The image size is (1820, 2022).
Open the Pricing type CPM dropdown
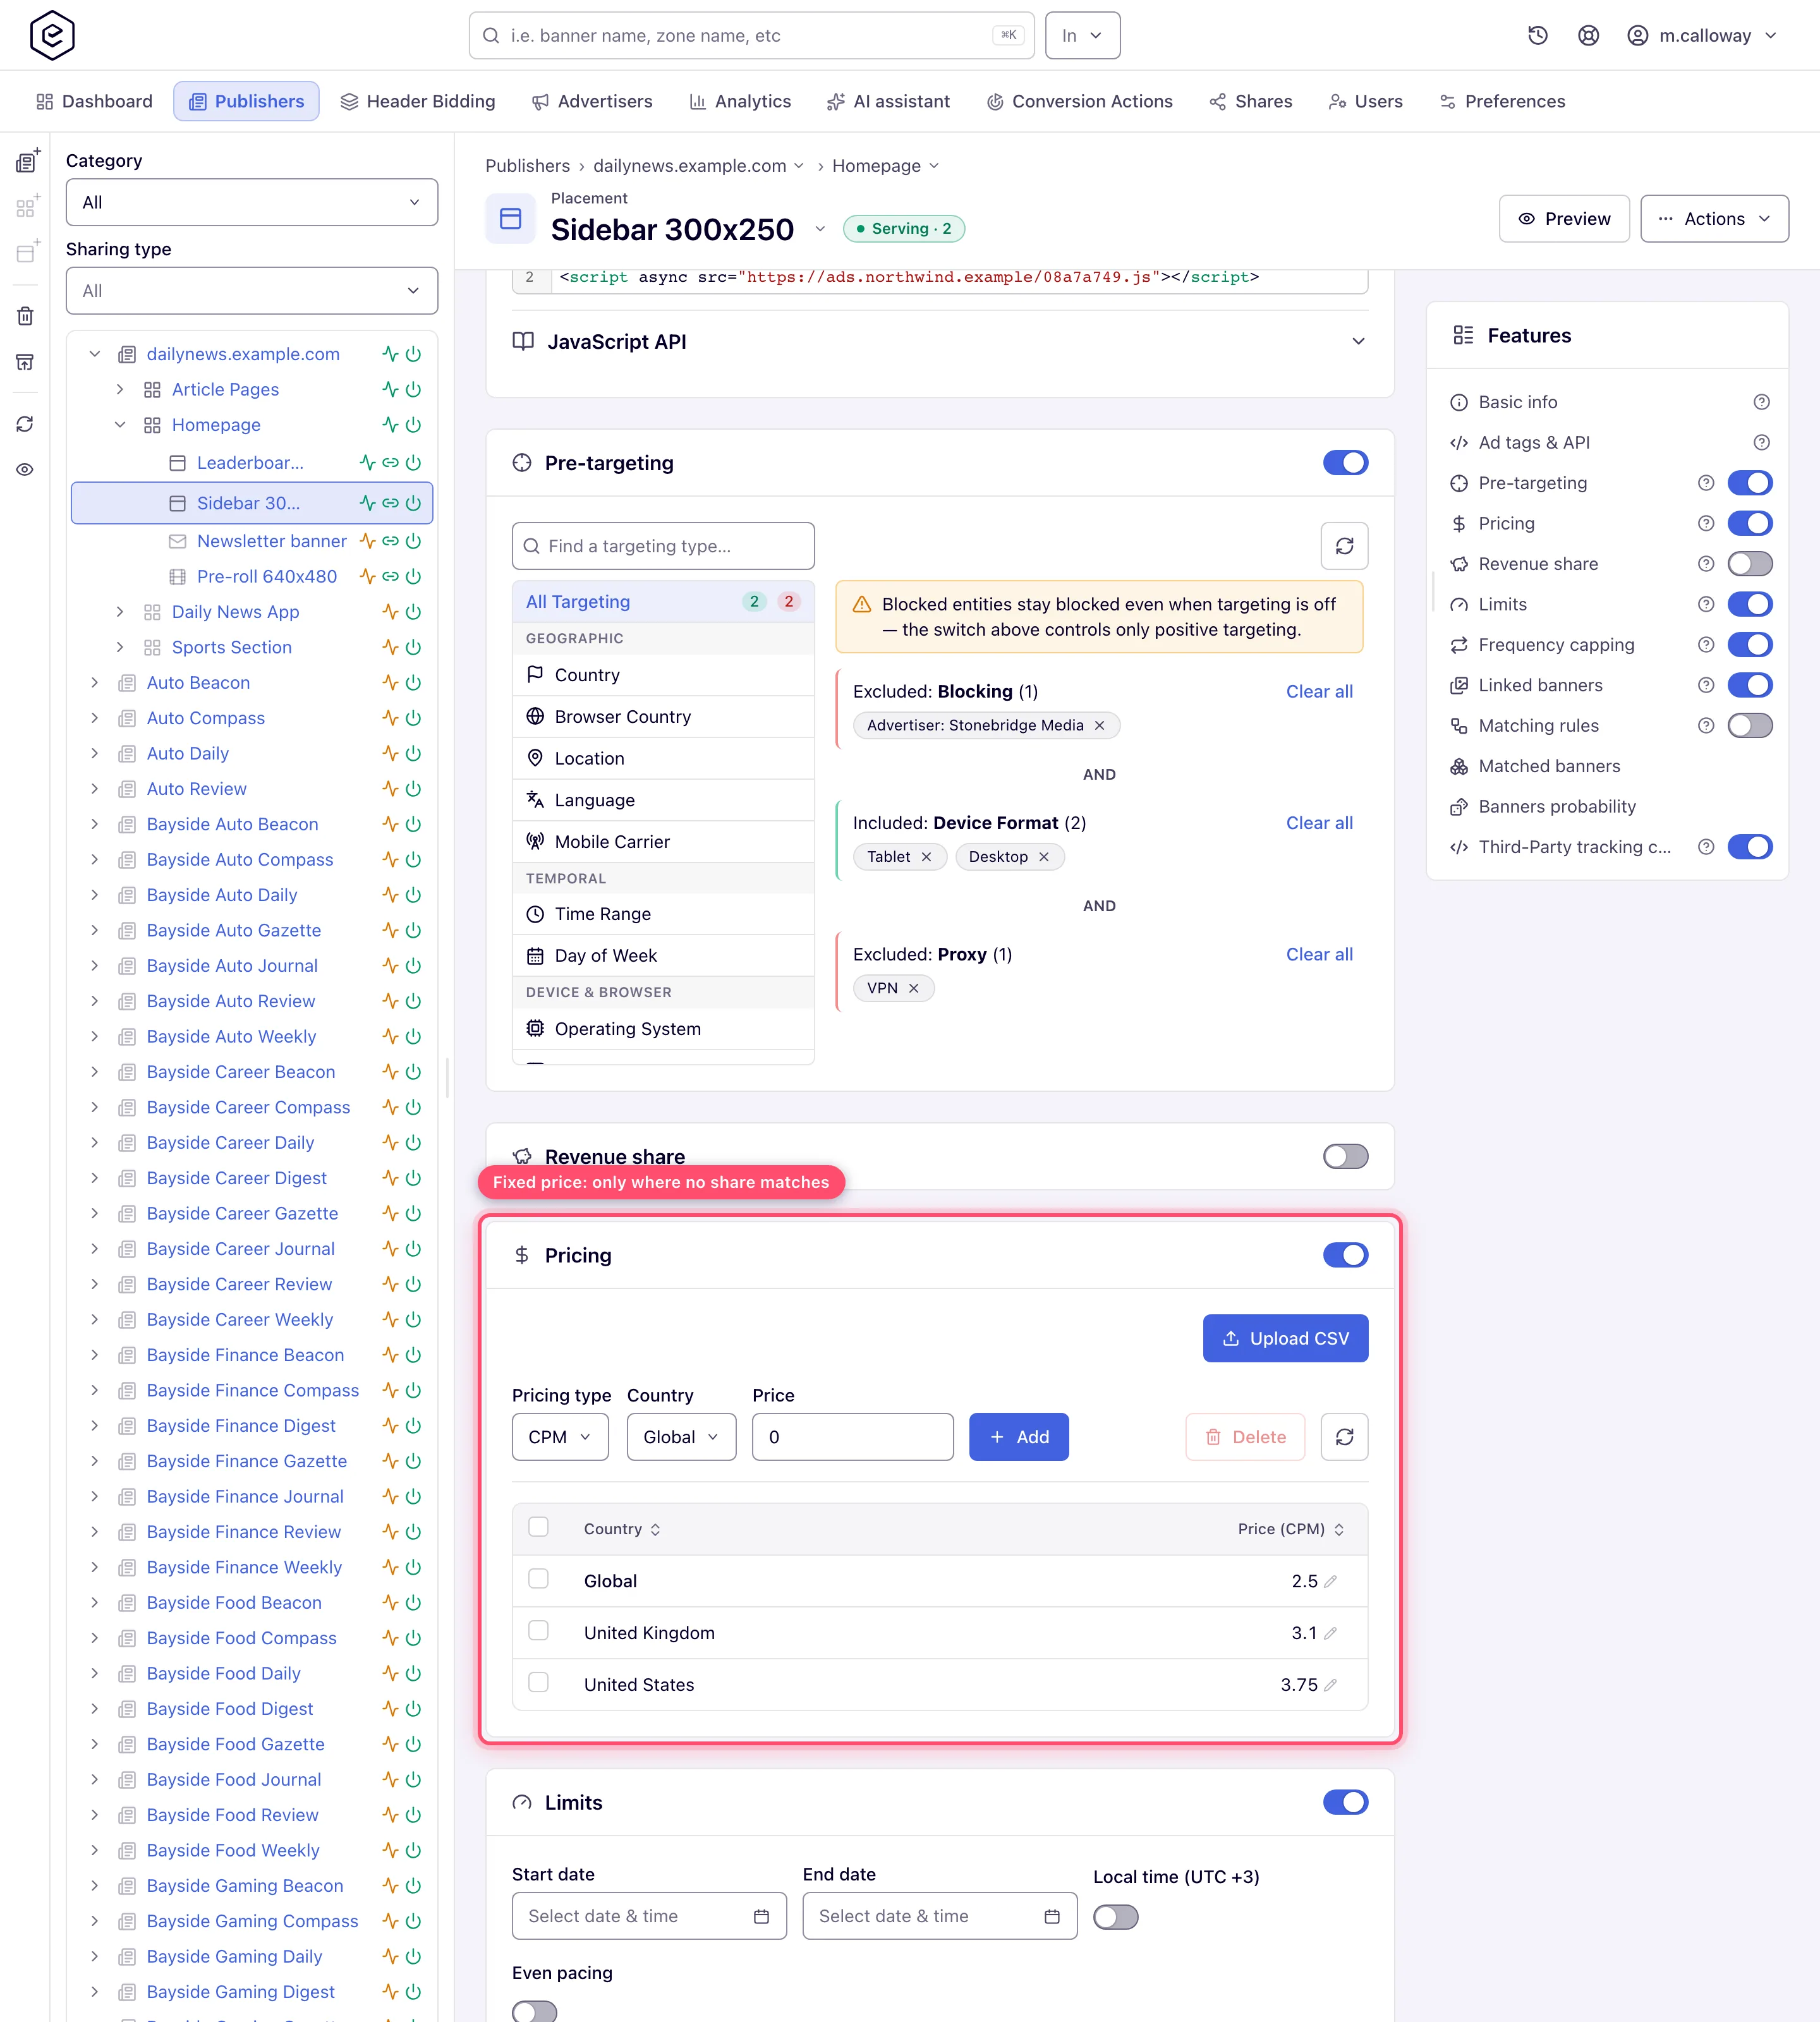[560, 1437]
